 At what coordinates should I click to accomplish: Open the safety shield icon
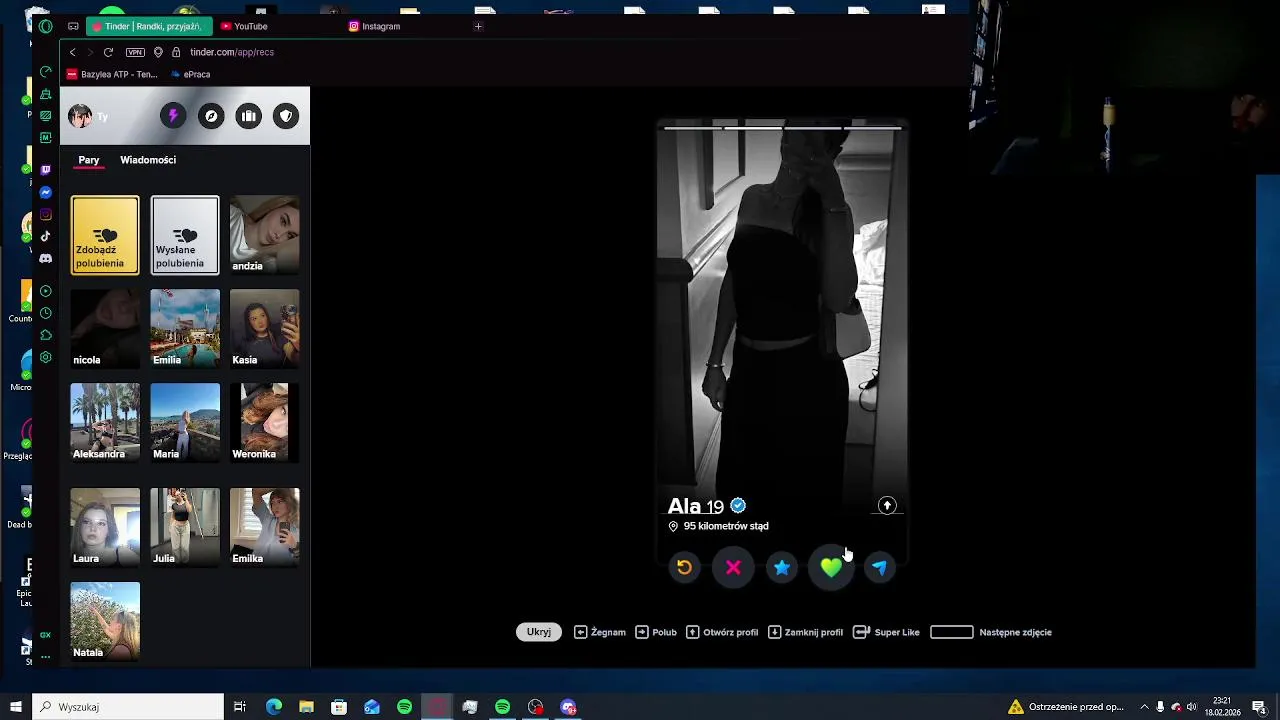tap(286, 116)
